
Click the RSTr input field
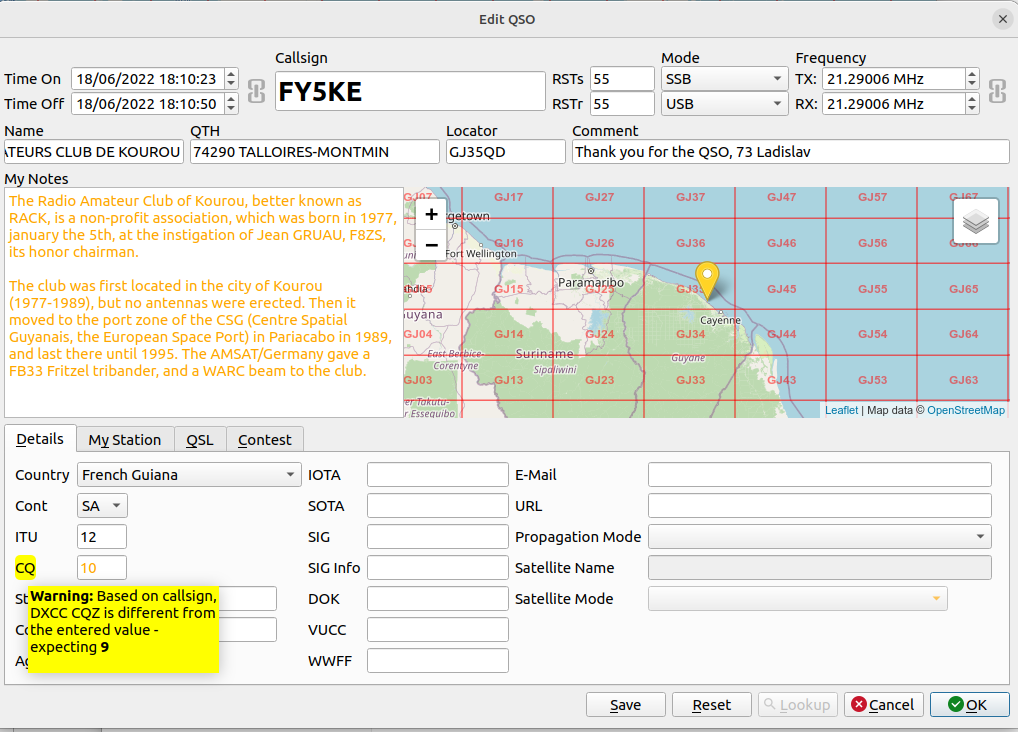click(622, 103)
